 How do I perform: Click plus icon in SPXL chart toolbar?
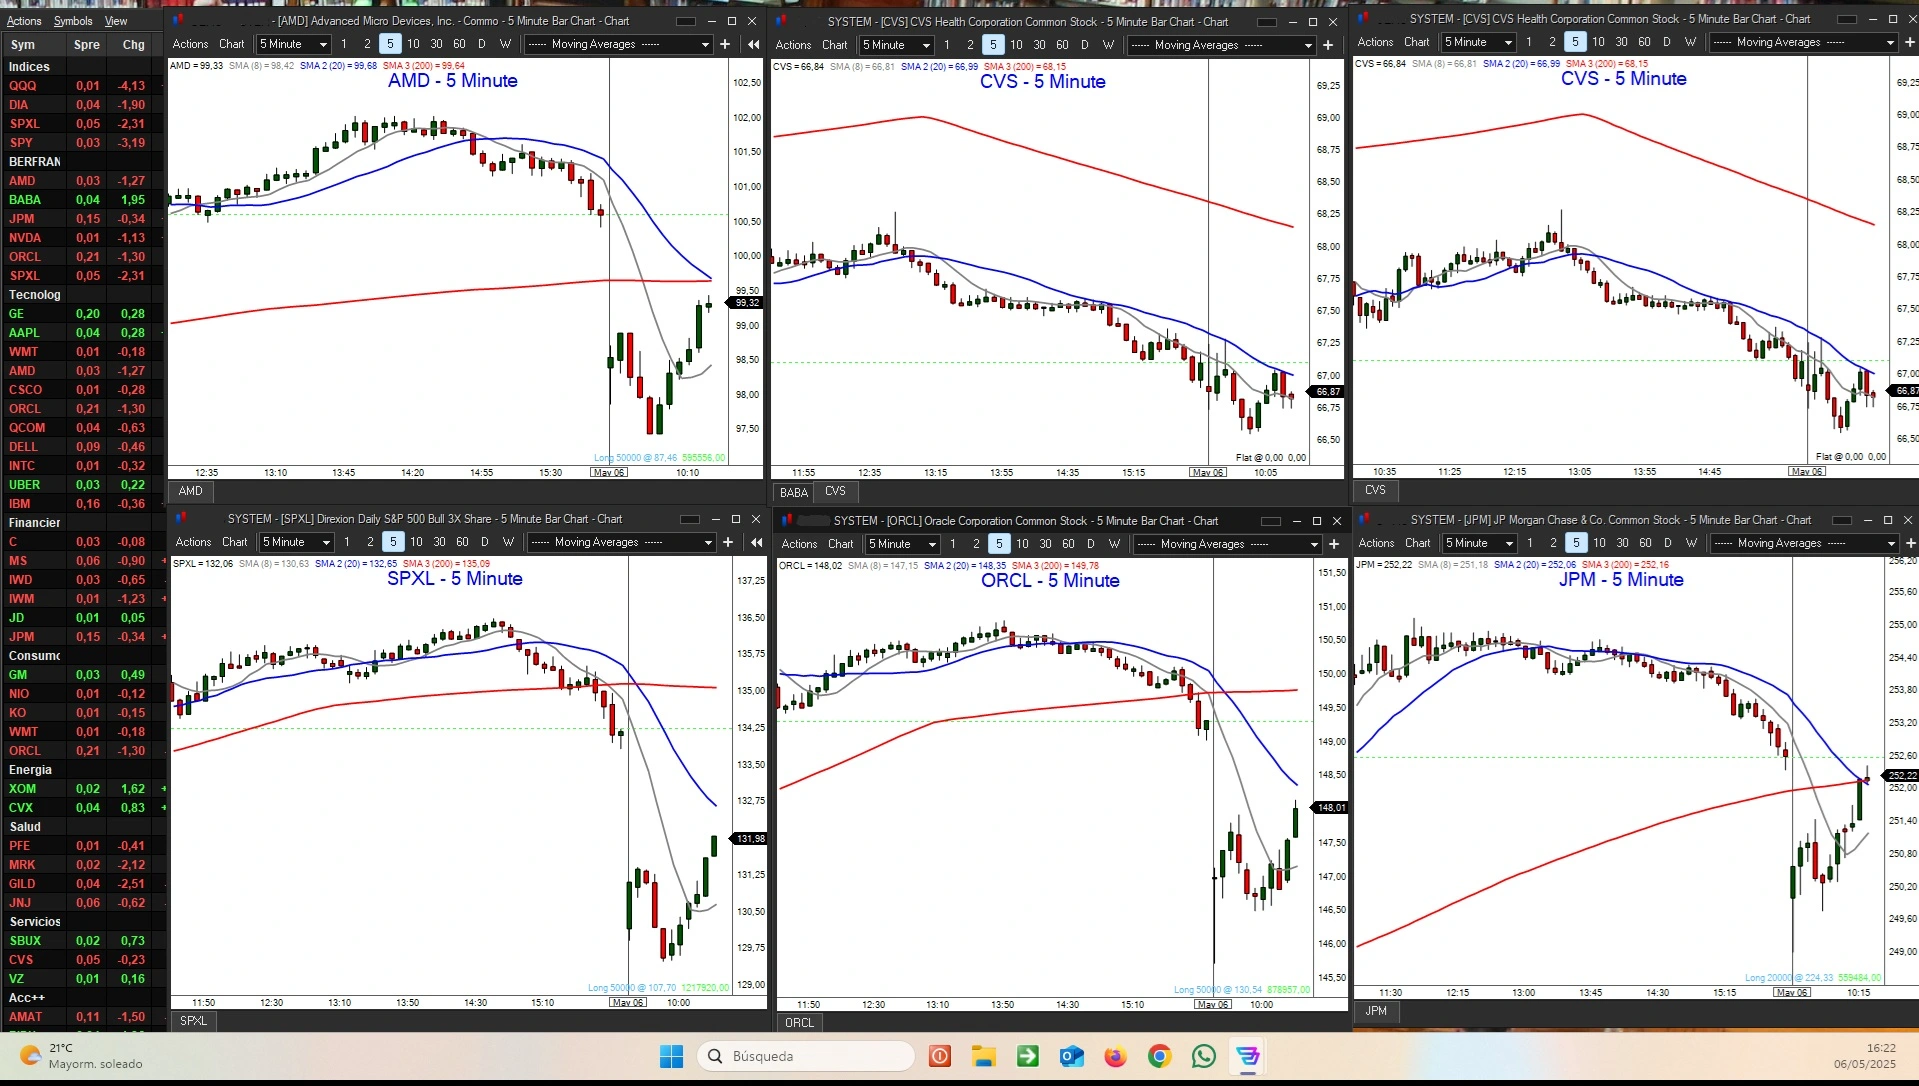728,542
